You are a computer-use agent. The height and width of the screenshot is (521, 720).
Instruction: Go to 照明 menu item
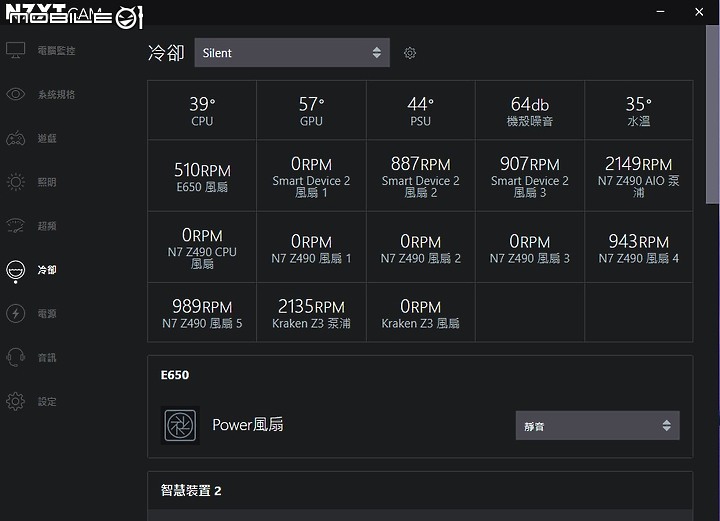(x=47, y=182)
